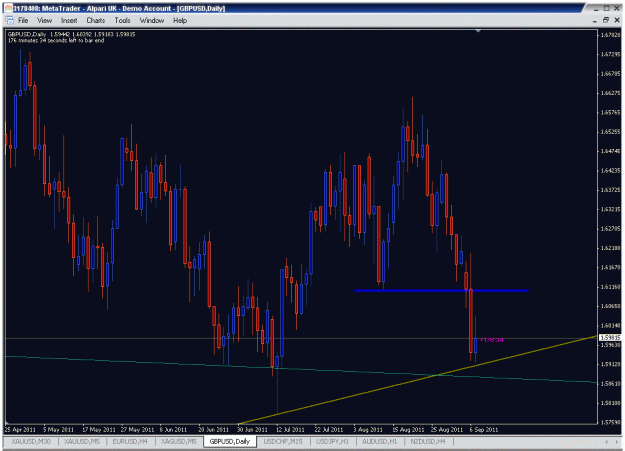Switch to the XAUUSD,M5 chart tab

point(82,441)
